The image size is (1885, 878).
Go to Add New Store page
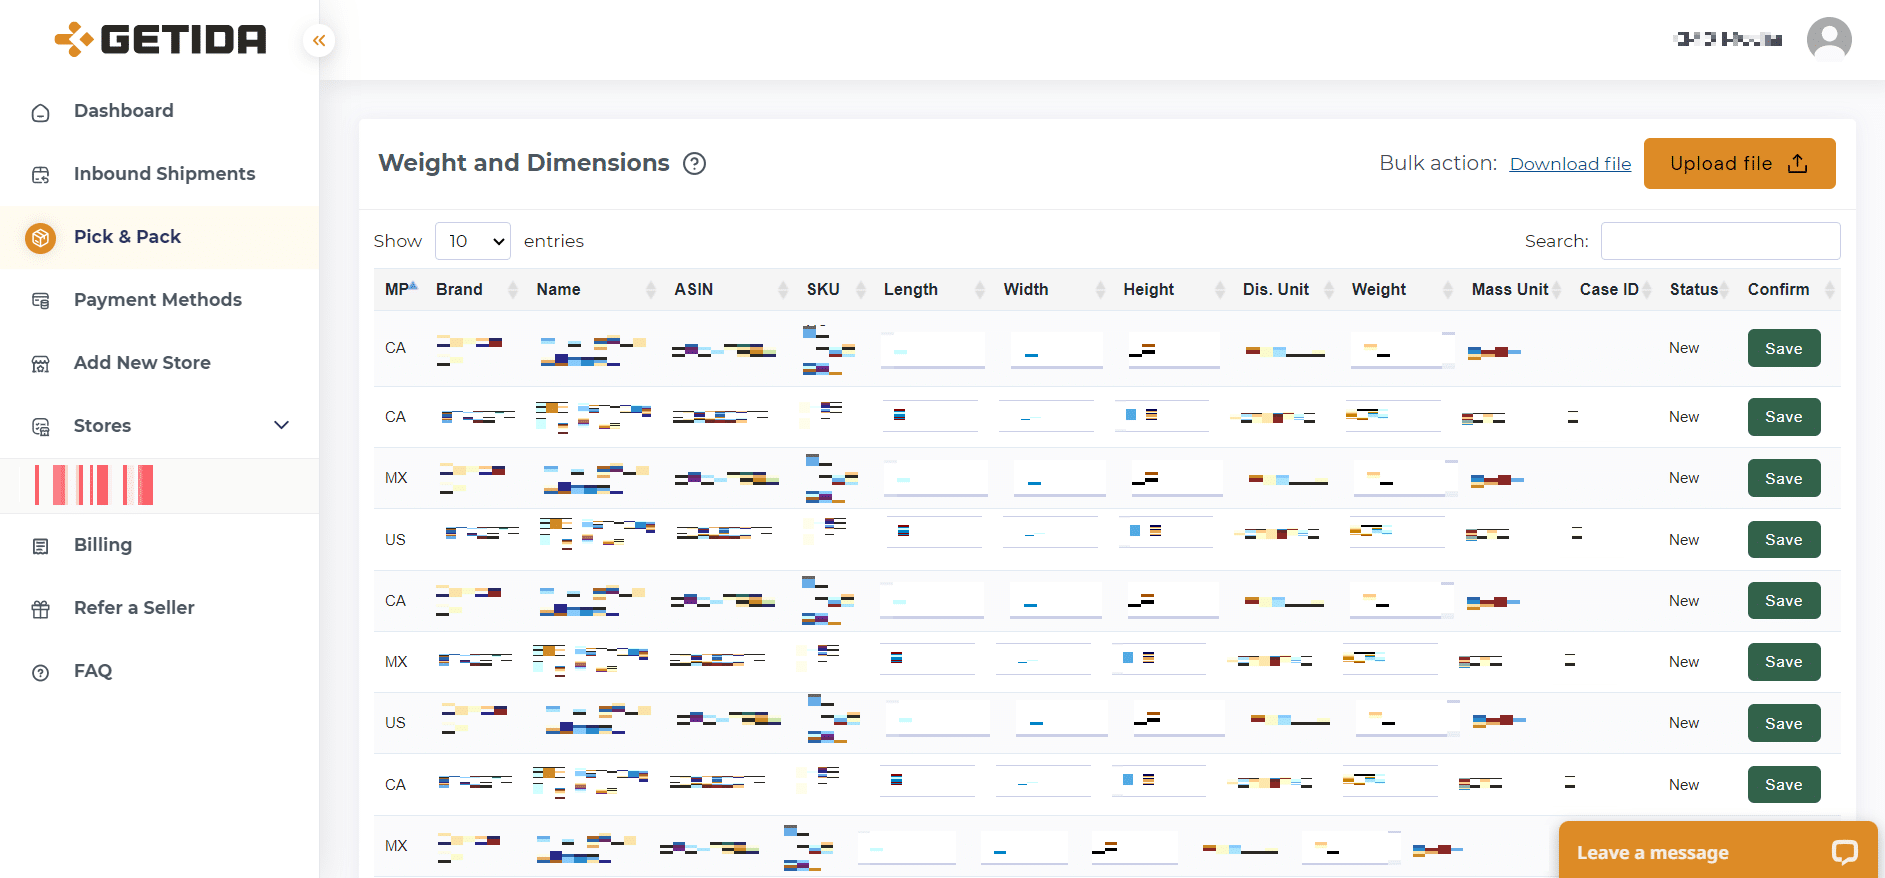pyautogui.click(x=142, y=362)
